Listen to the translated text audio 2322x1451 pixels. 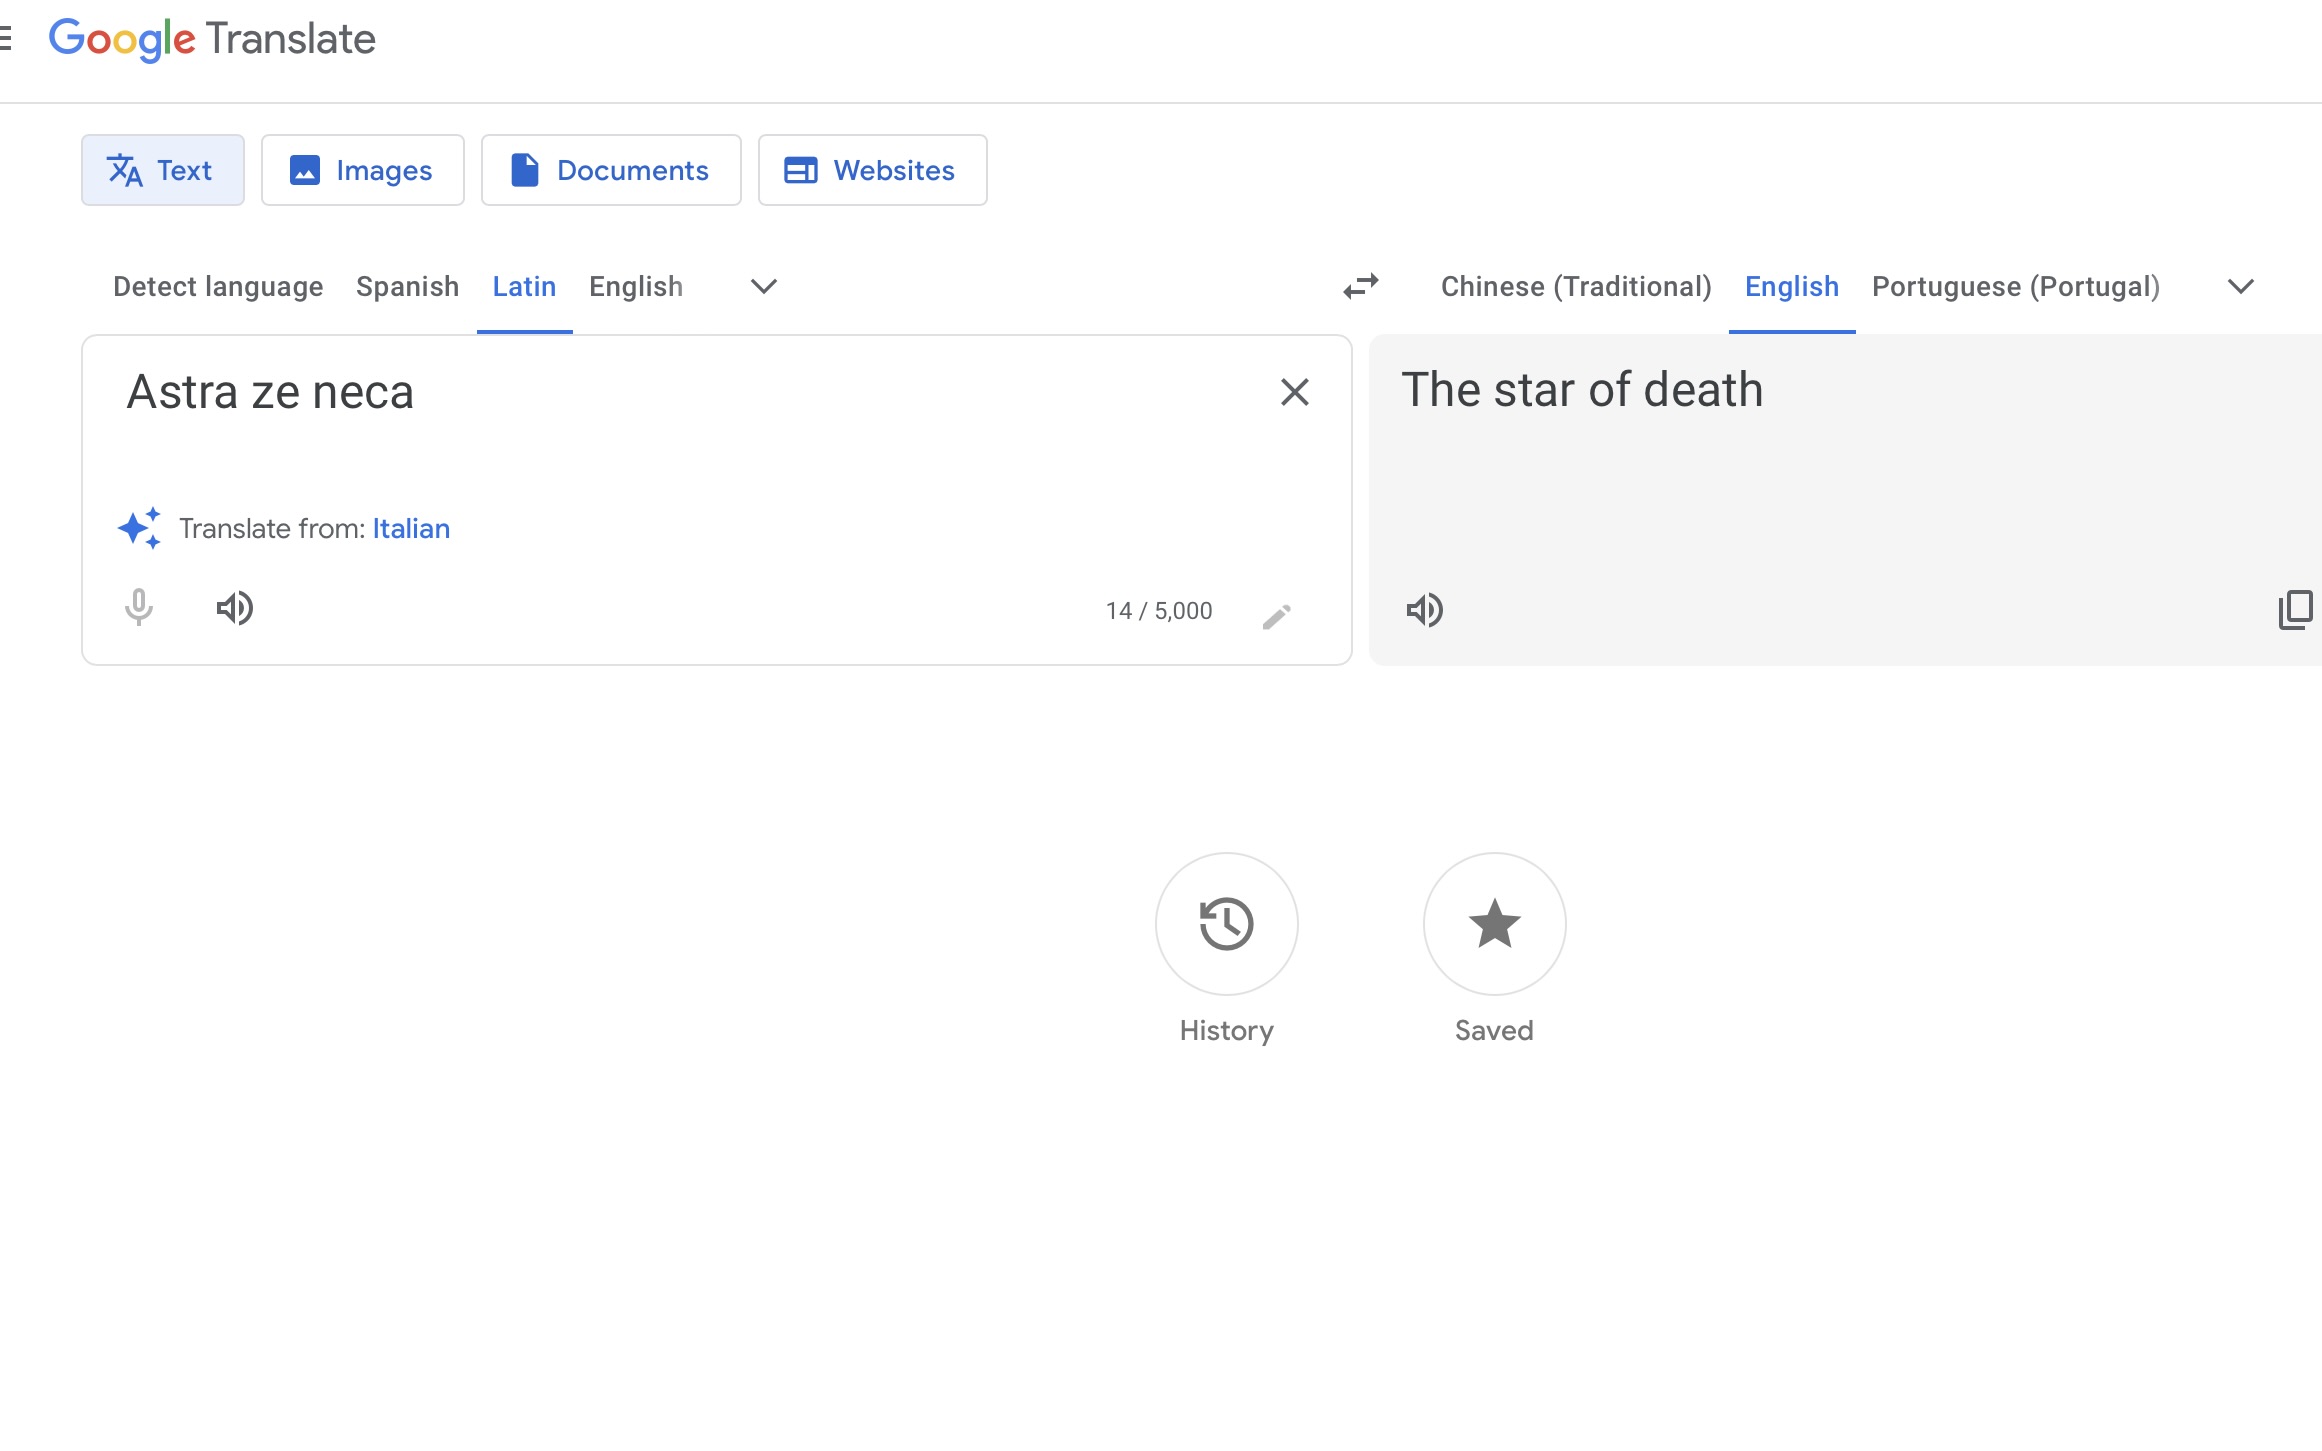coord(1424,610)
